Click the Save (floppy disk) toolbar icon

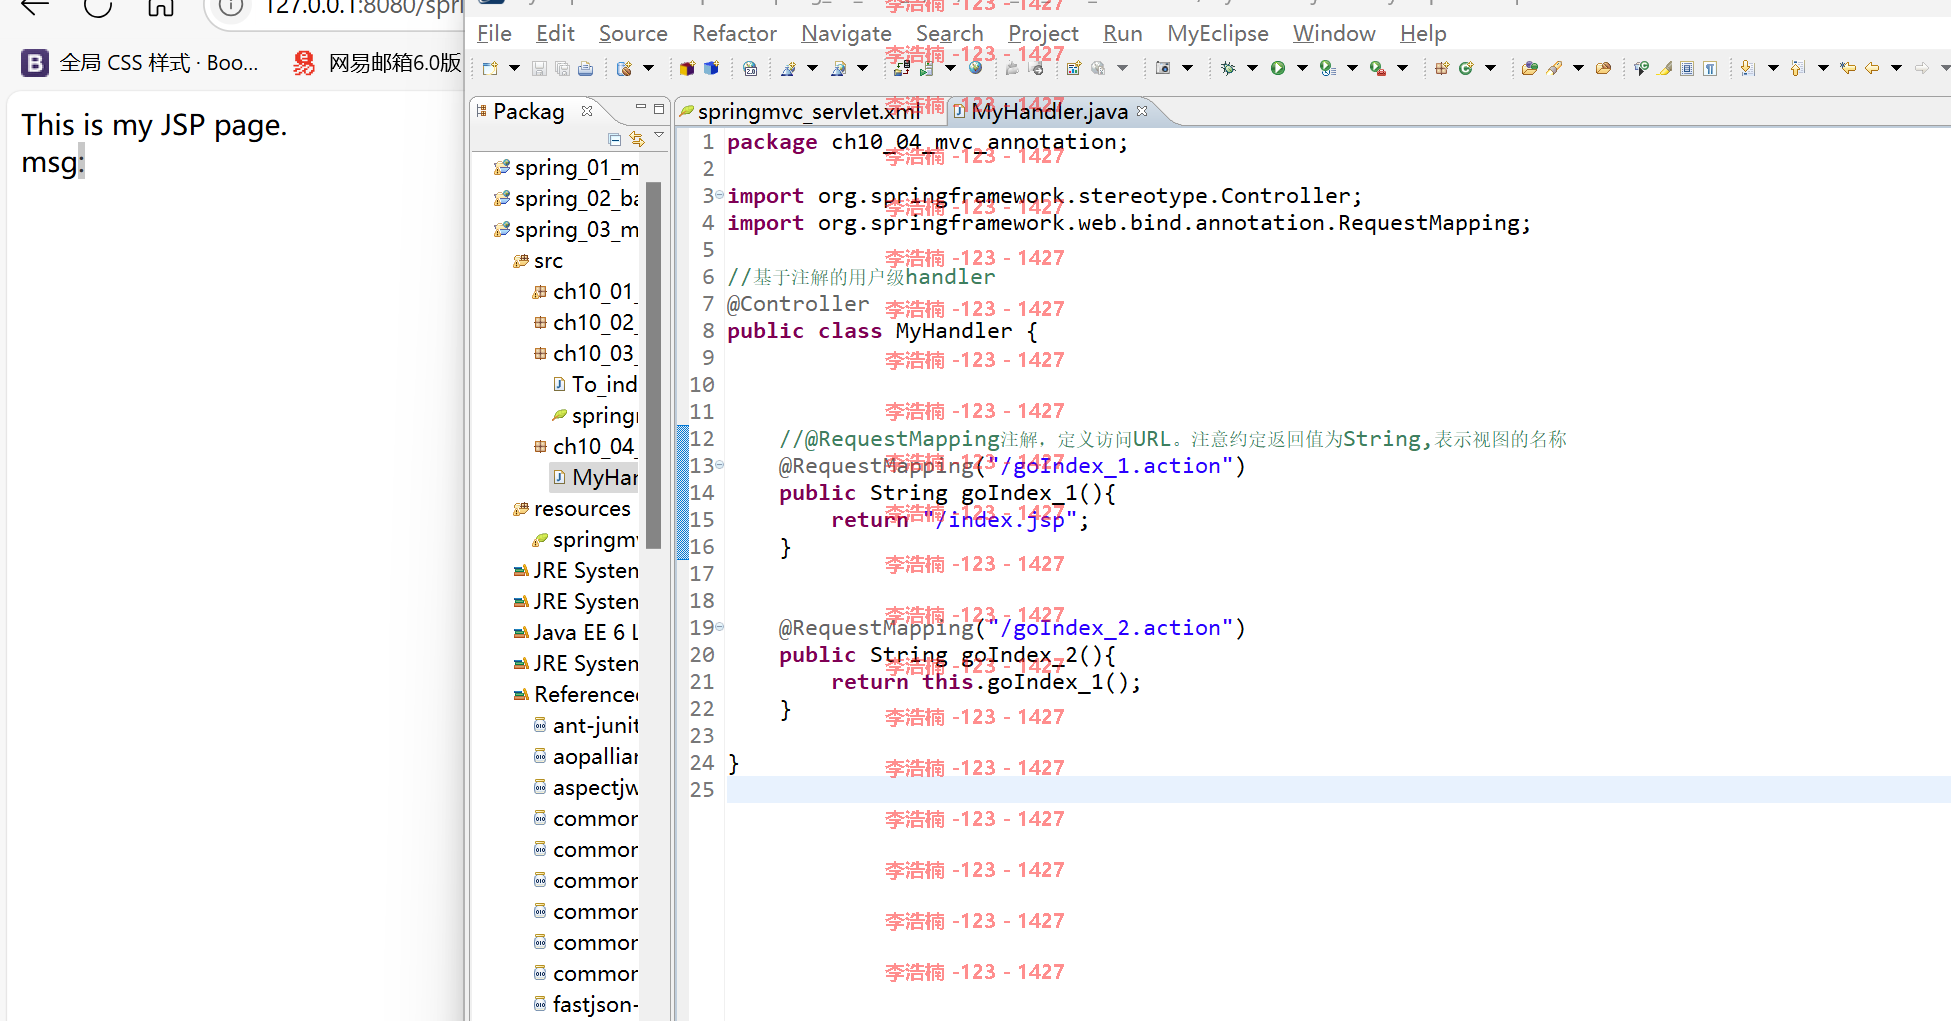[539, 68]
